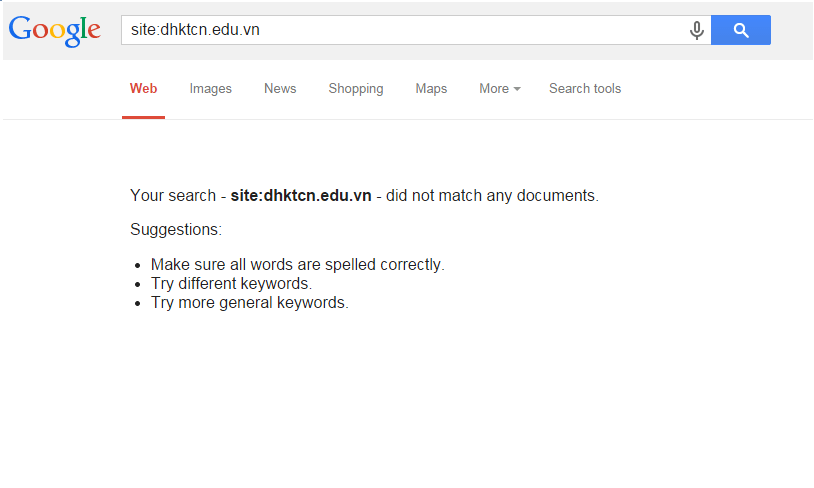Start voice search with the microphone icon
This screenshot has height=488, width=814.
[697, 30]
